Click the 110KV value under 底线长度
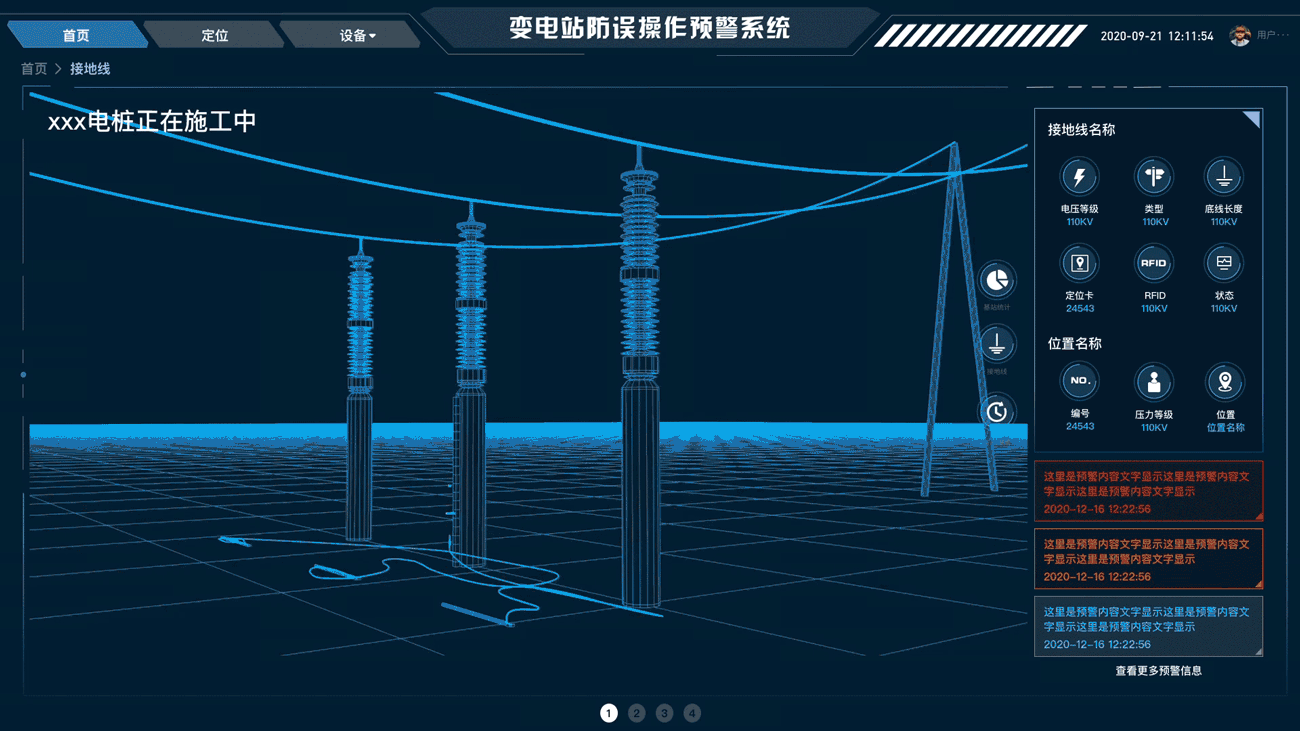This screenshot has height=731, width=1300. (1223, 222)
